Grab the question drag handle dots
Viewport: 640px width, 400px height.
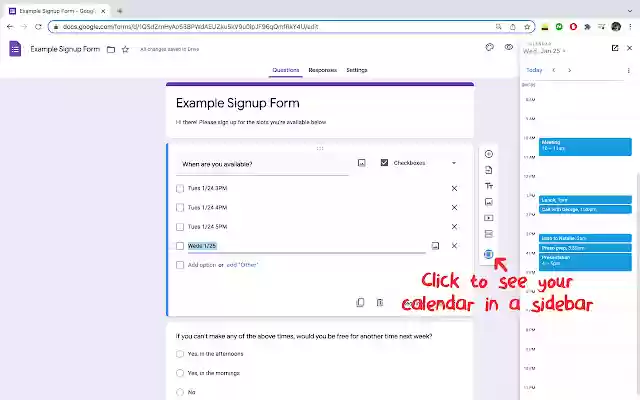tap(320, 148)
